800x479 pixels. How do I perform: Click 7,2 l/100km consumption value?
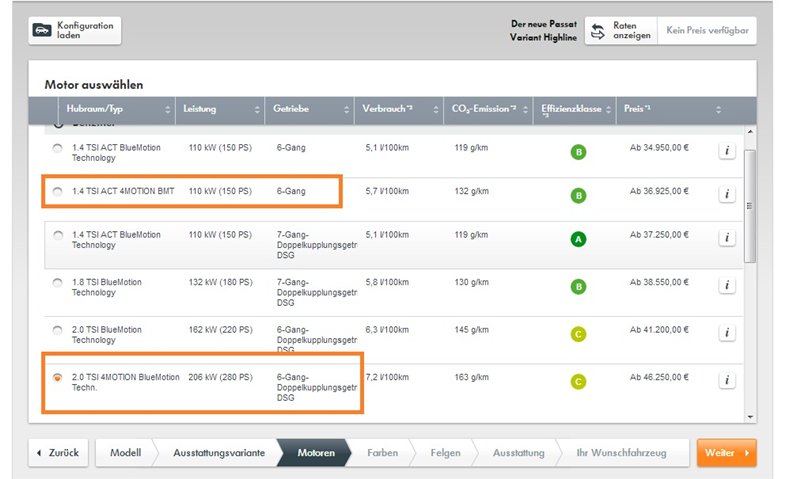[387, 377]
